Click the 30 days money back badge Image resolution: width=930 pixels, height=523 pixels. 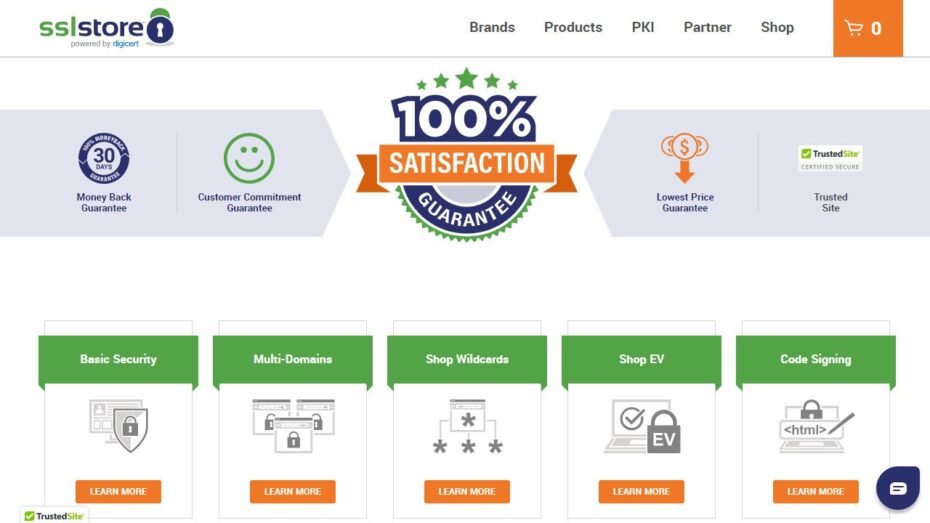104,159
